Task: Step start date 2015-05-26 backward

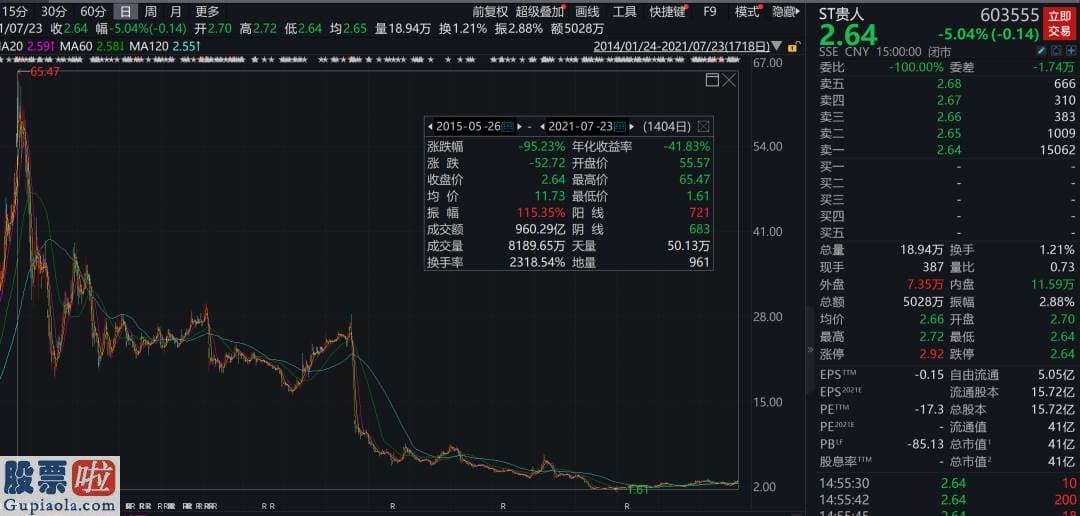Action: (x=430, y=127)
